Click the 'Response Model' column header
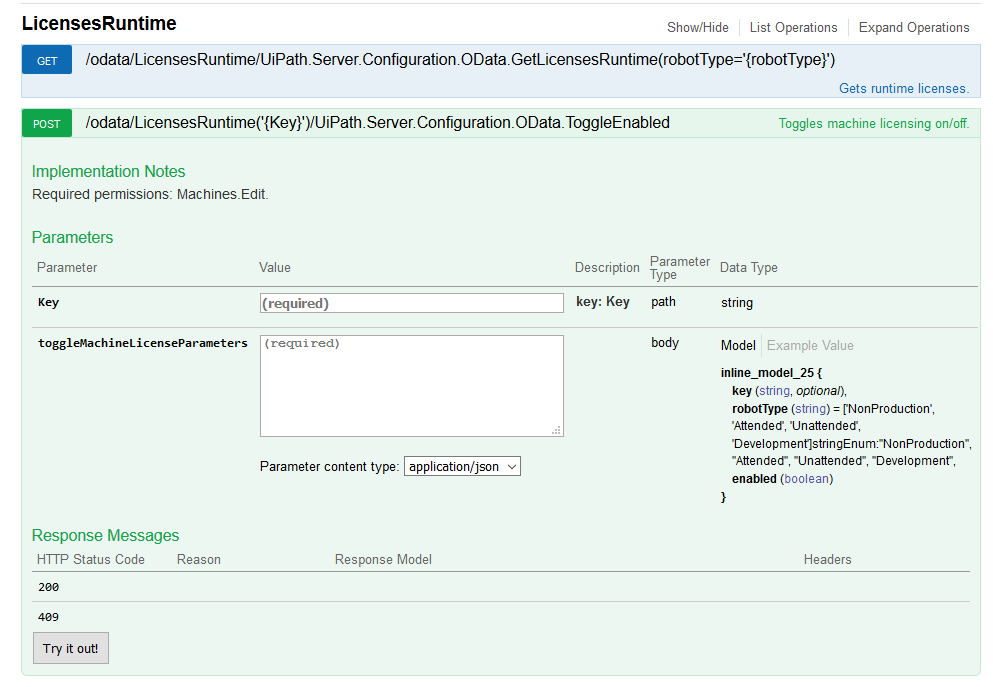The image size is (993, 687). click(383, 560)
